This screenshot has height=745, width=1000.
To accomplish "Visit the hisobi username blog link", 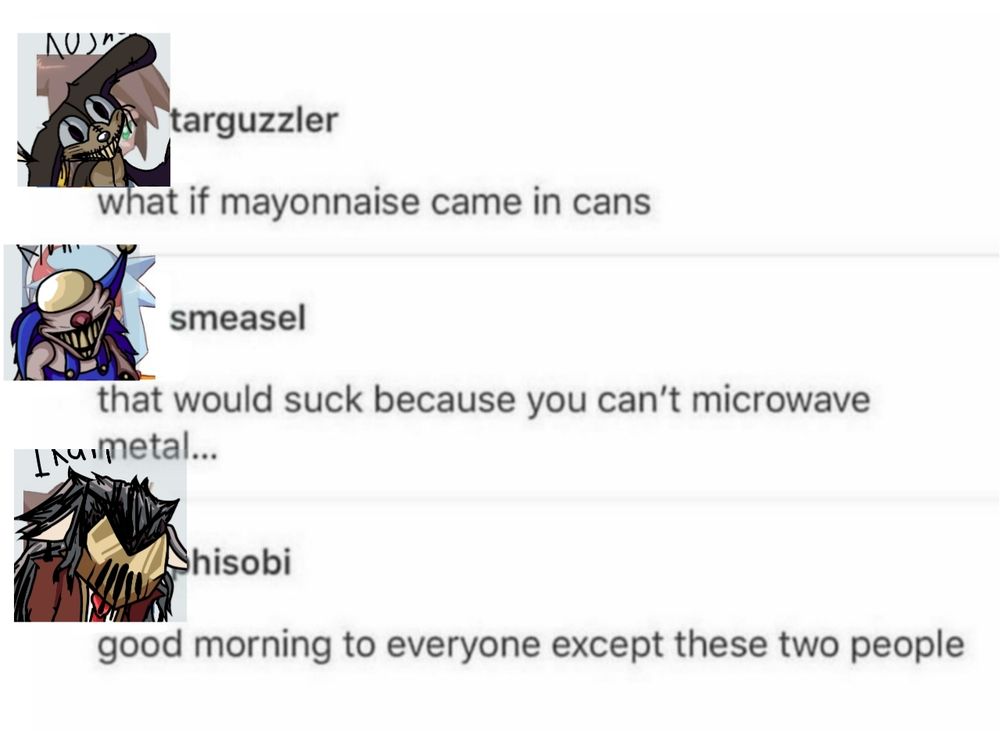I will pyautogui.click(x=239, y=562).
